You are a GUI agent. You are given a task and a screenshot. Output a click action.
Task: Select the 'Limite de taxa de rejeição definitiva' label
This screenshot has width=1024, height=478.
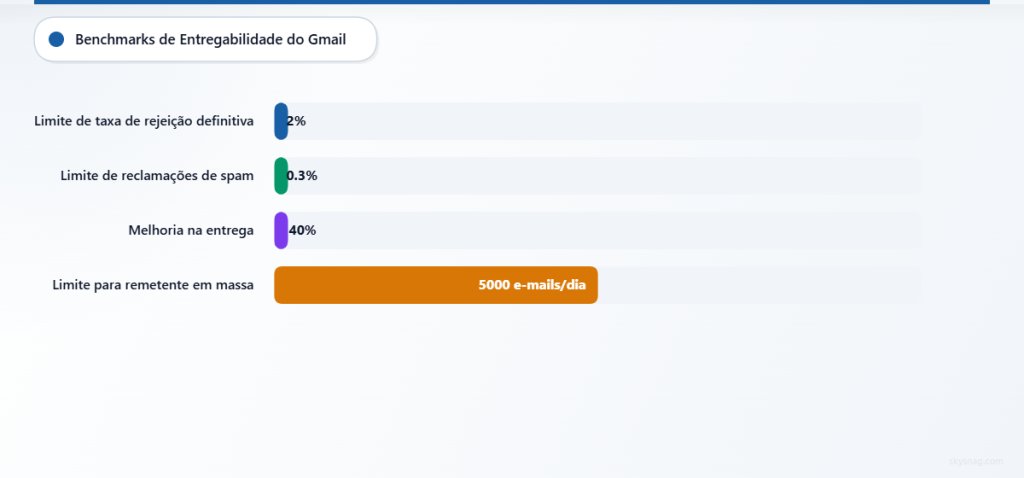pyautogui.click(x=143, y=121)
